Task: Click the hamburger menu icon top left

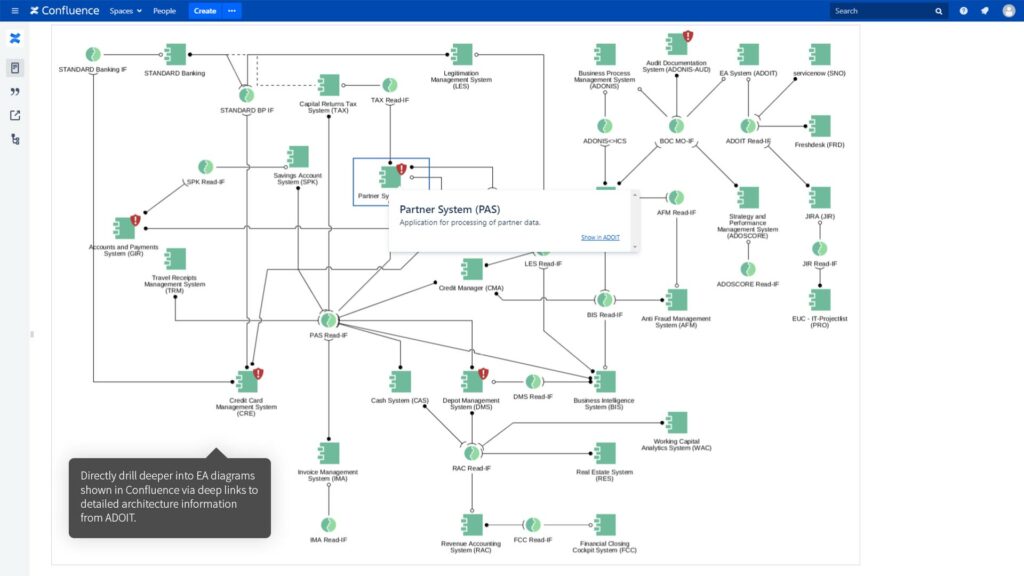Action: tap(14, 11)
